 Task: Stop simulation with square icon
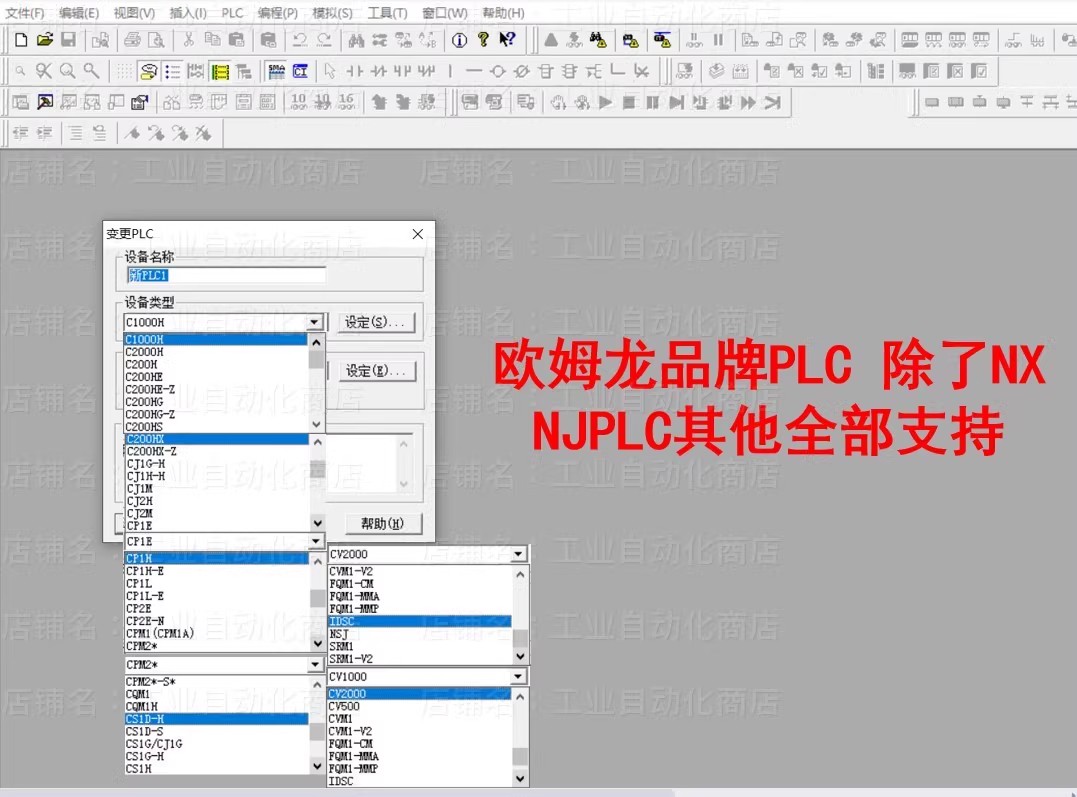628,102
